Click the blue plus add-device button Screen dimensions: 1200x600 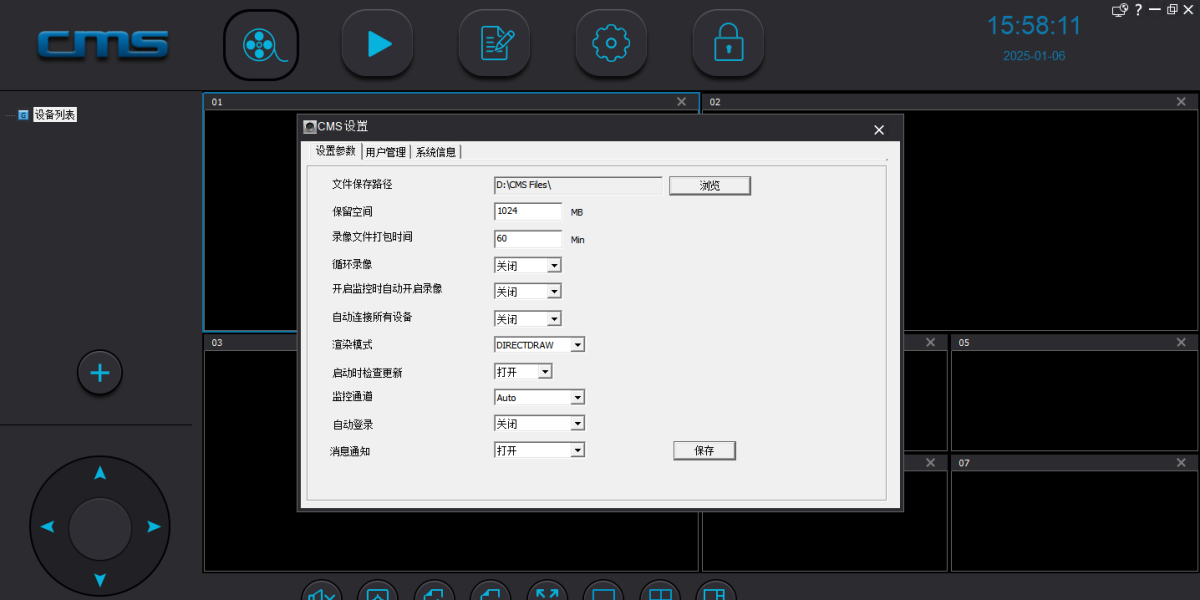(100, 373)
